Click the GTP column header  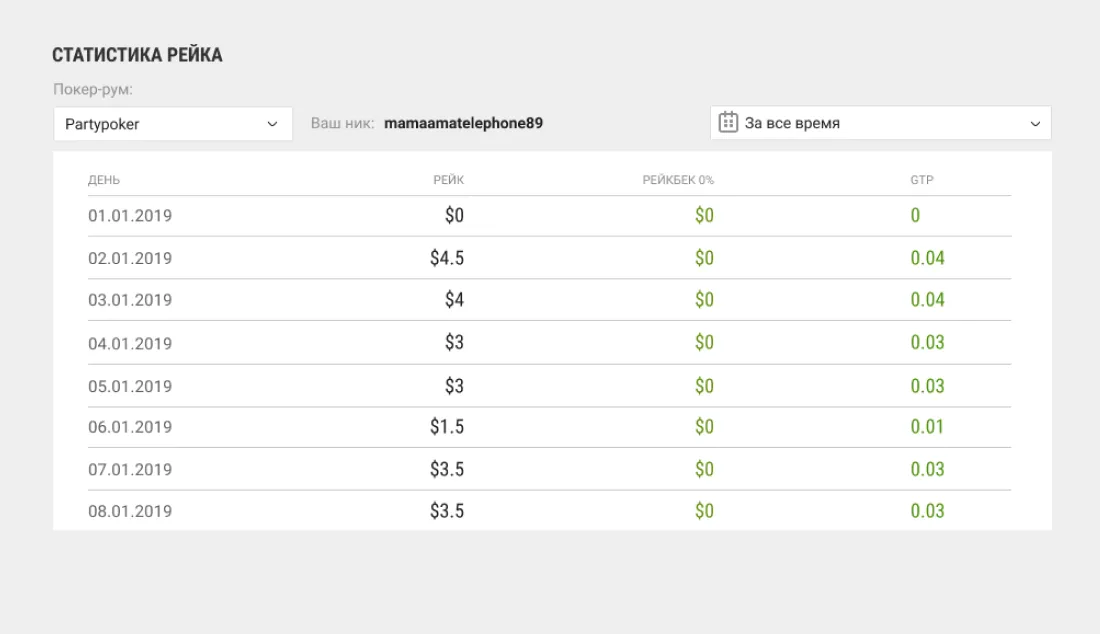click(922, 180)
